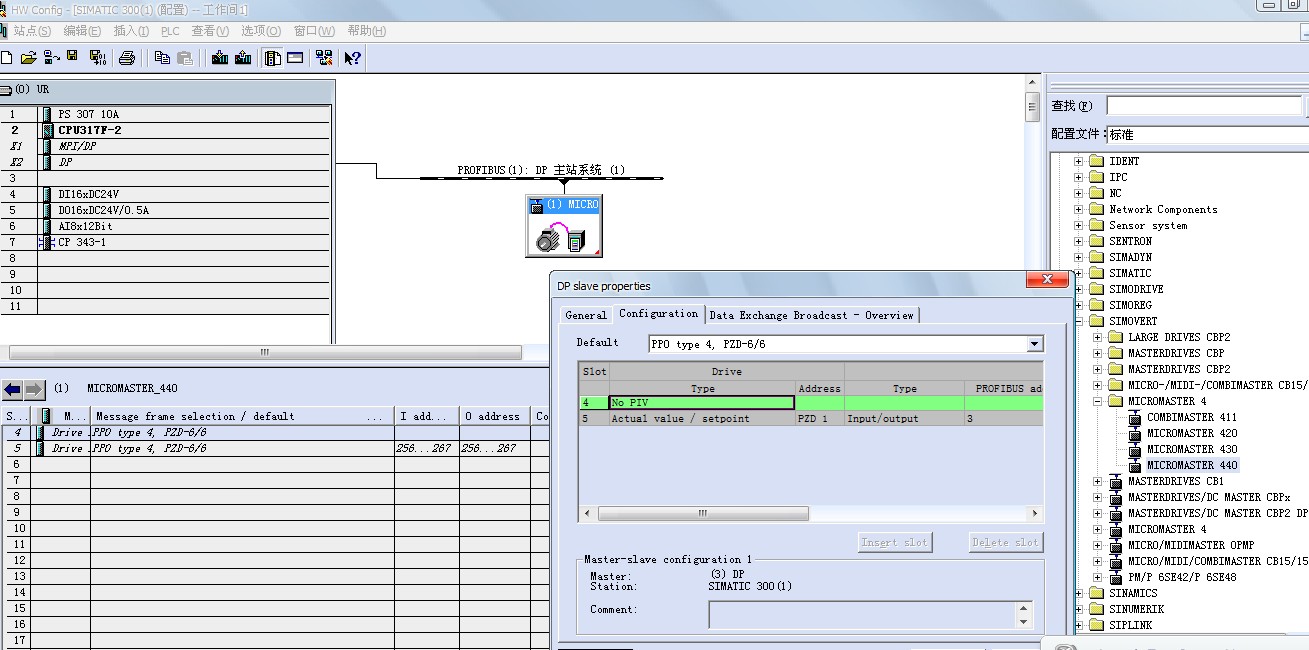
Task: Open the 站点(S) menu
Action: [32, 31]
